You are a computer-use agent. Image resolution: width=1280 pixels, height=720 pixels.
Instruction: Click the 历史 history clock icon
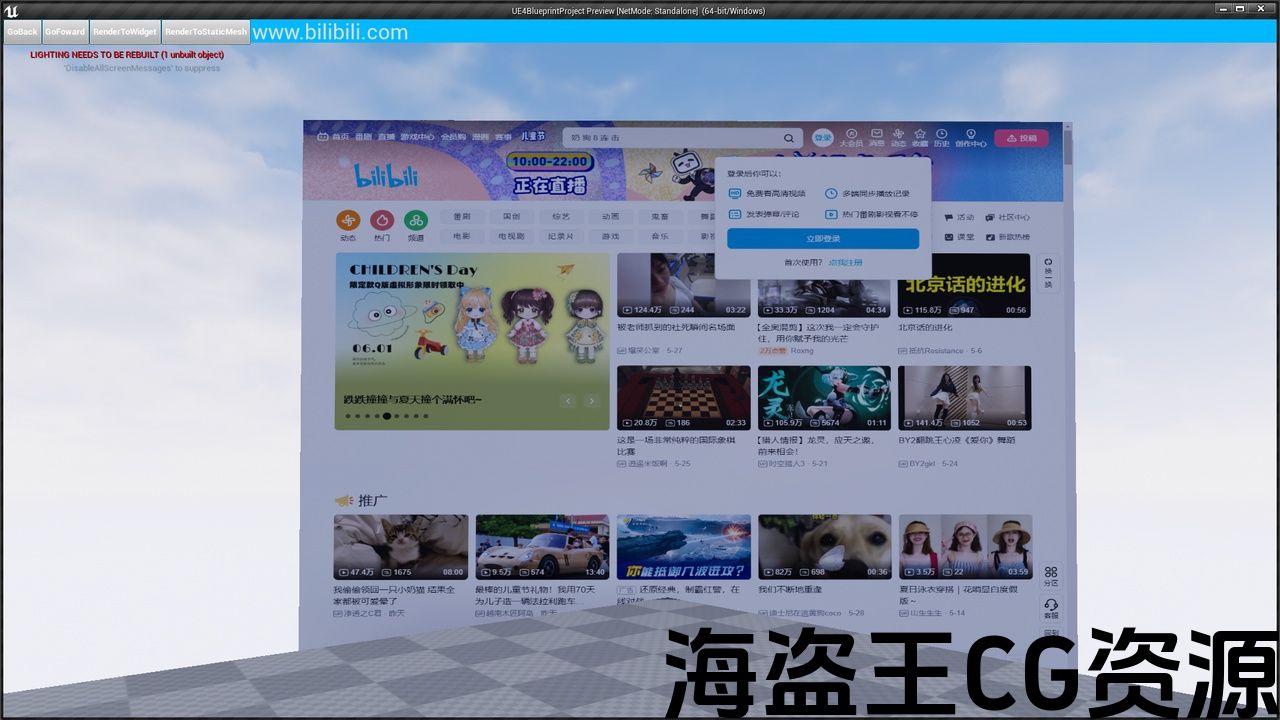click(942, 137)
